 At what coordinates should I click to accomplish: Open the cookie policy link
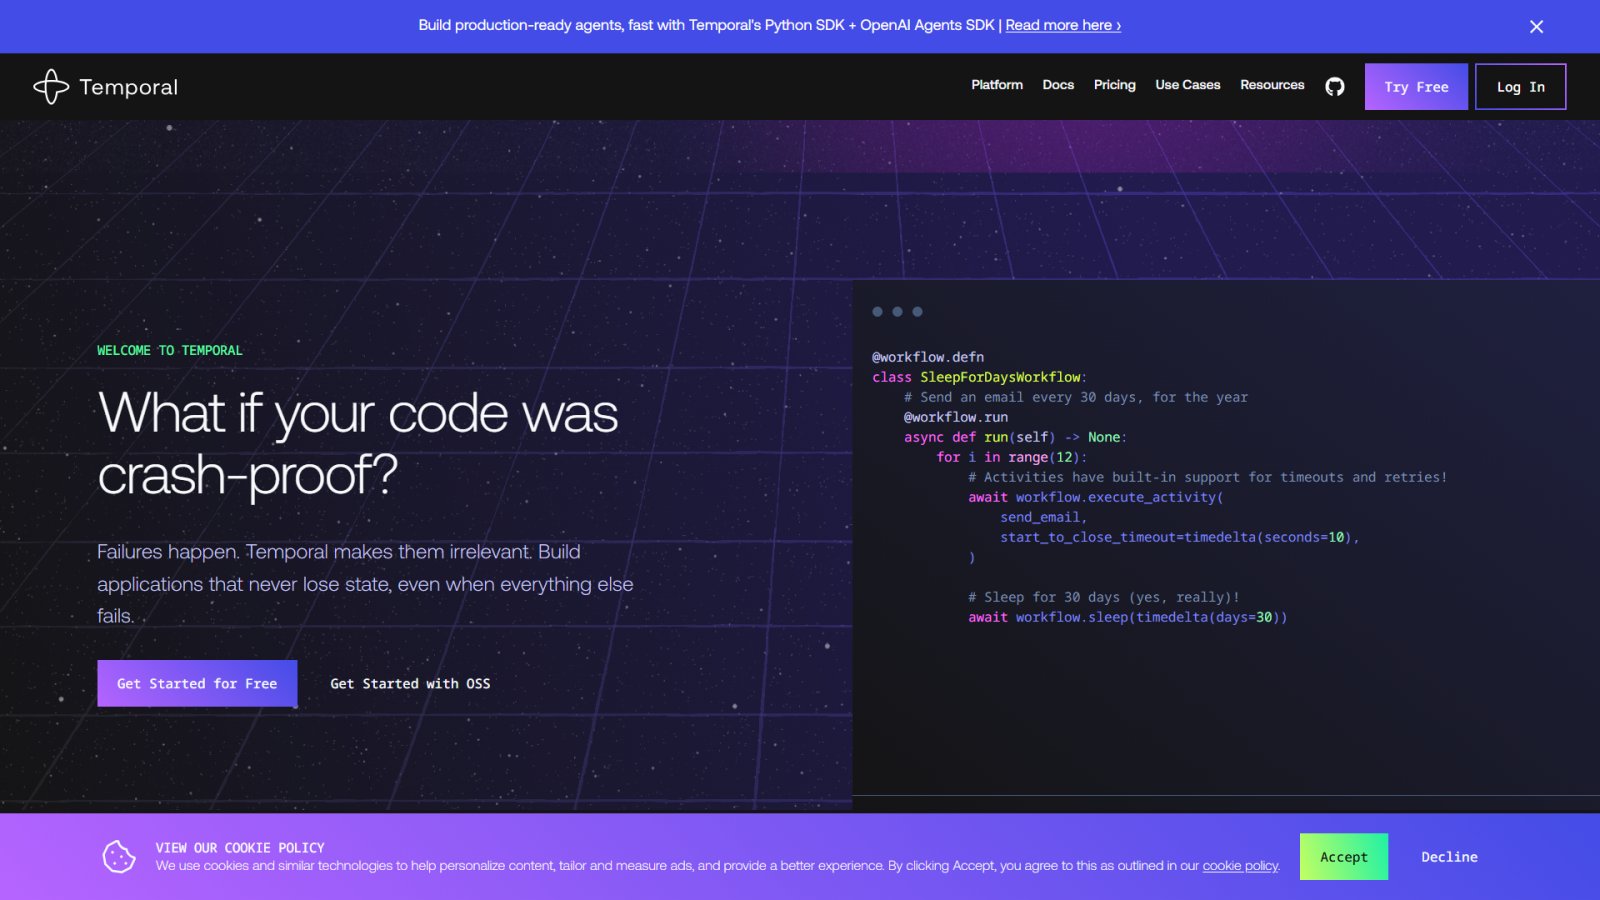click(x=1240, y=866)
